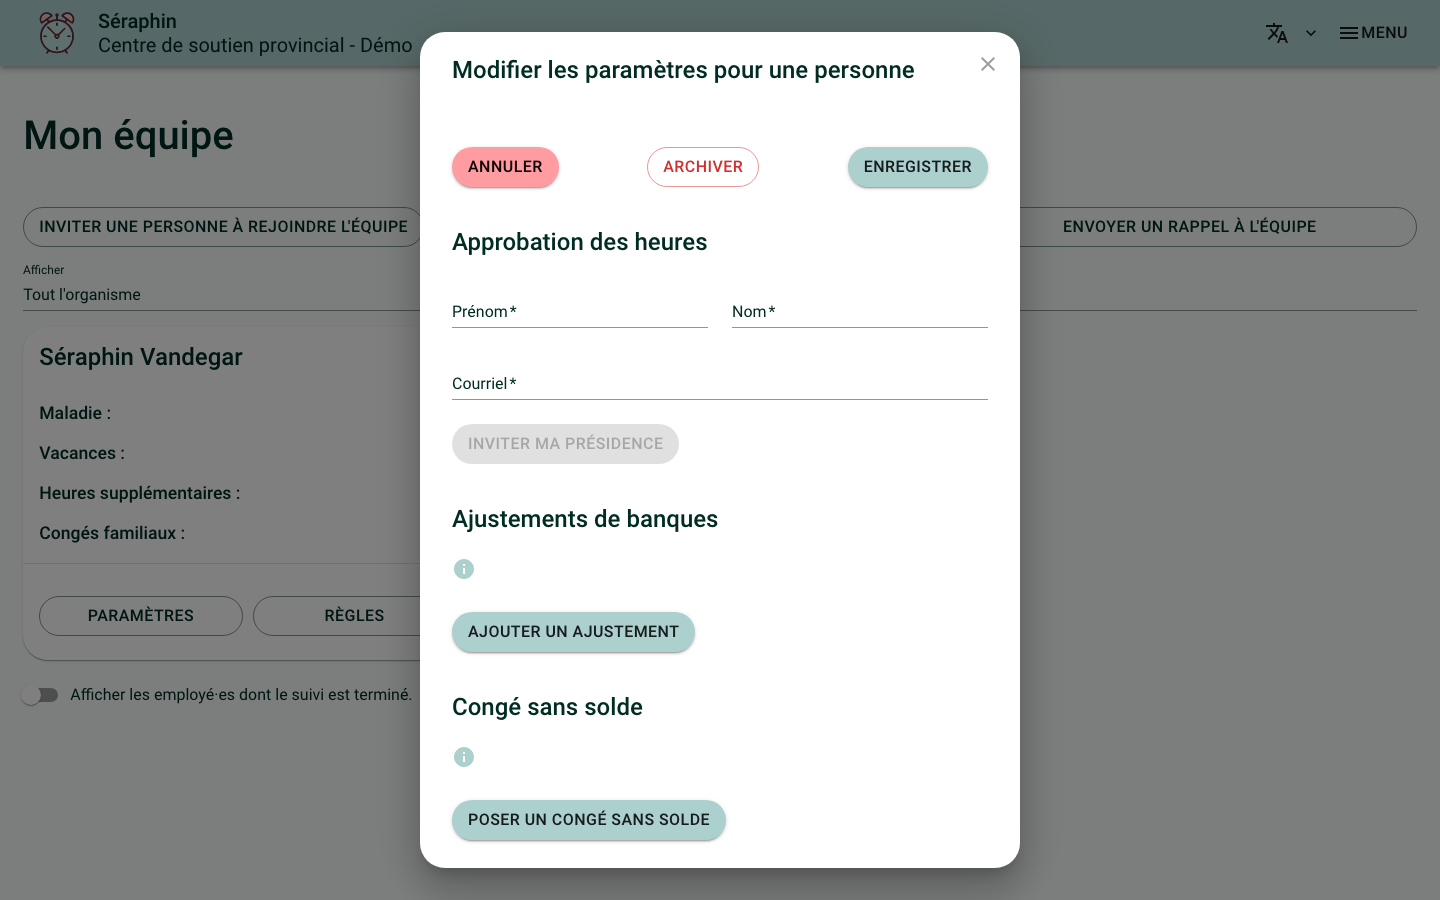Viewport: 1440px width, 900px height.
Task: Open the hamburger MENU
Action: [1373, 33]
